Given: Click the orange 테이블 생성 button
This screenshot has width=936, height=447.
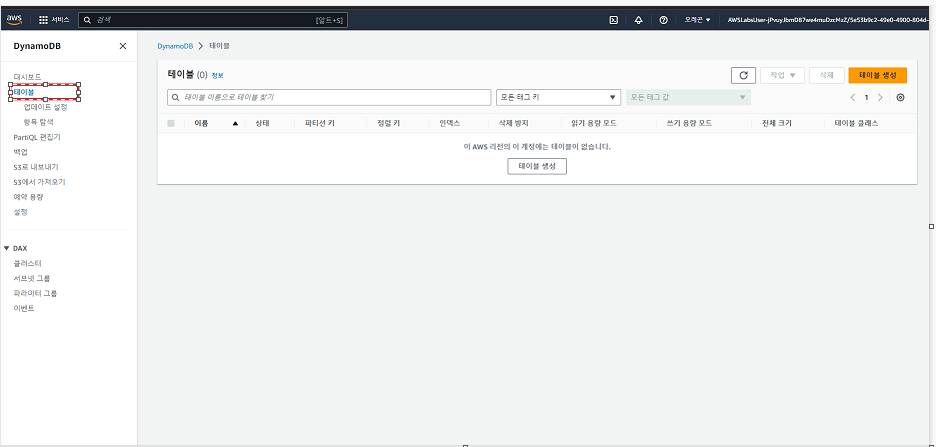Looking at the screenshot, I should pyautogui.click(x=878, y=75).
